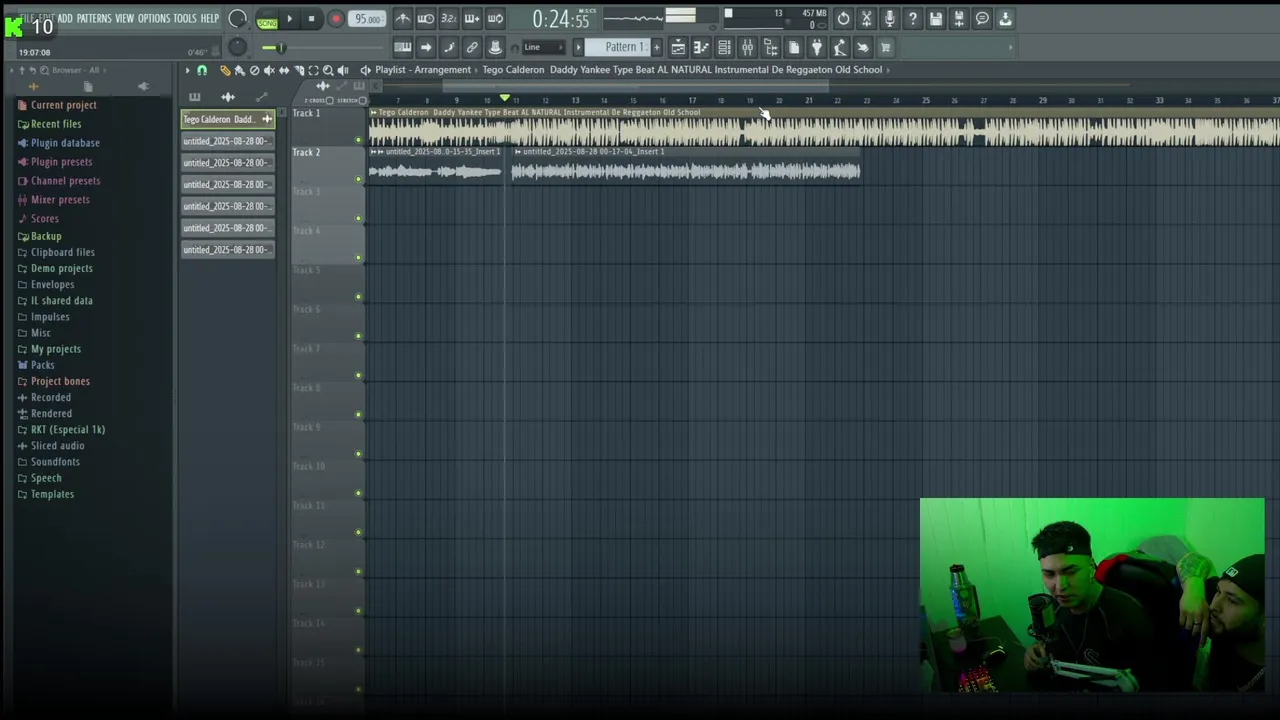Viewport: 1280px width, 720px height.
Task: Open the project picker pages icon
Action: (x=793, y=47)
